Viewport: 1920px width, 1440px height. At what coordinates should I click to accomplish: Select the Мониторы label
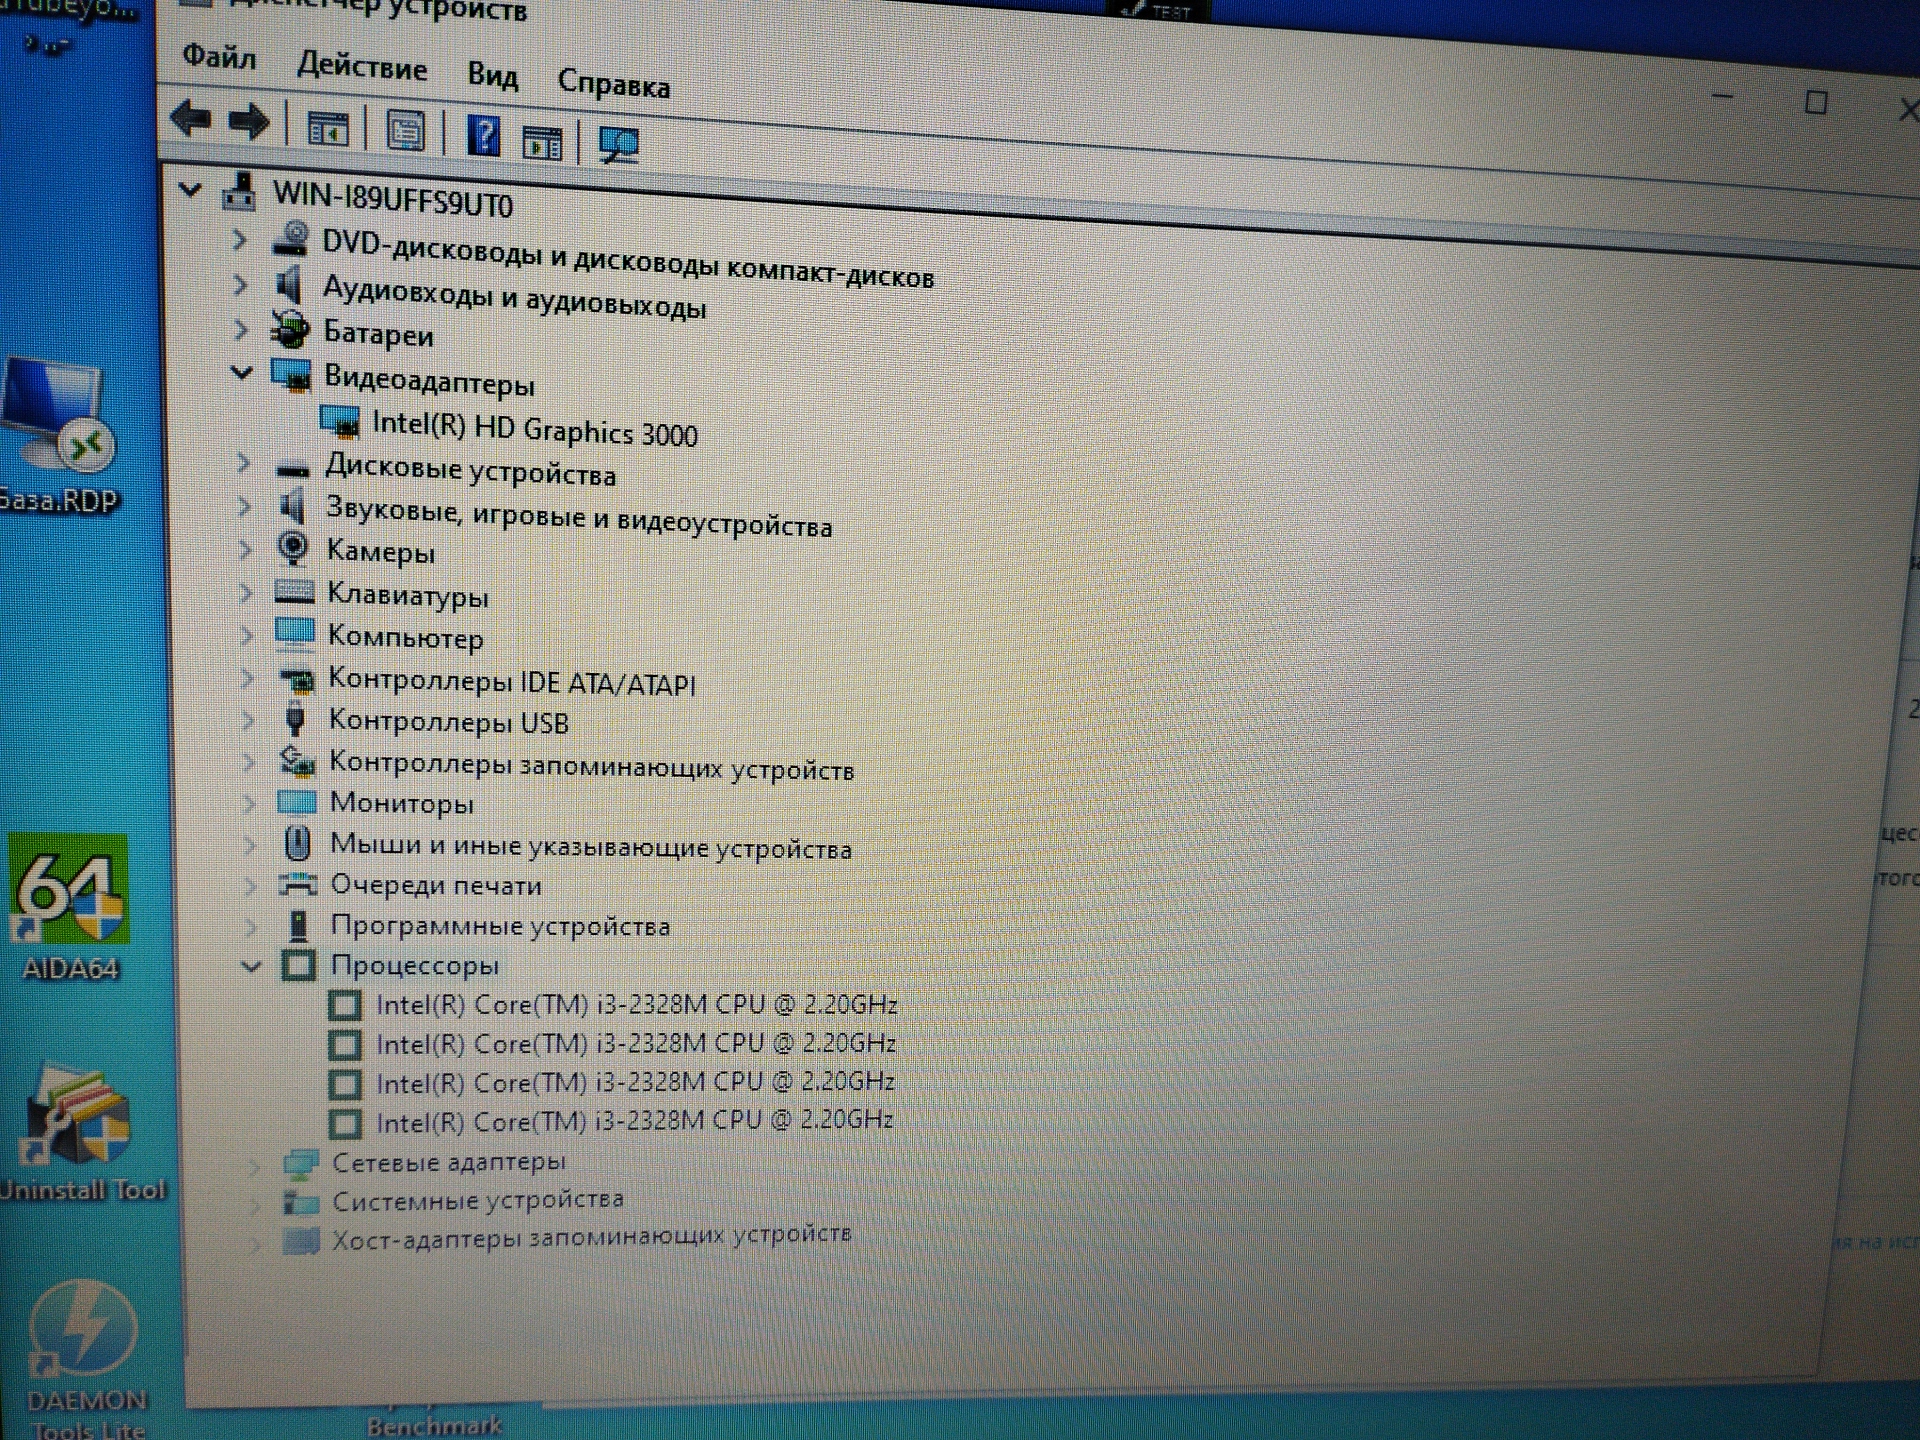click(402, 803)
